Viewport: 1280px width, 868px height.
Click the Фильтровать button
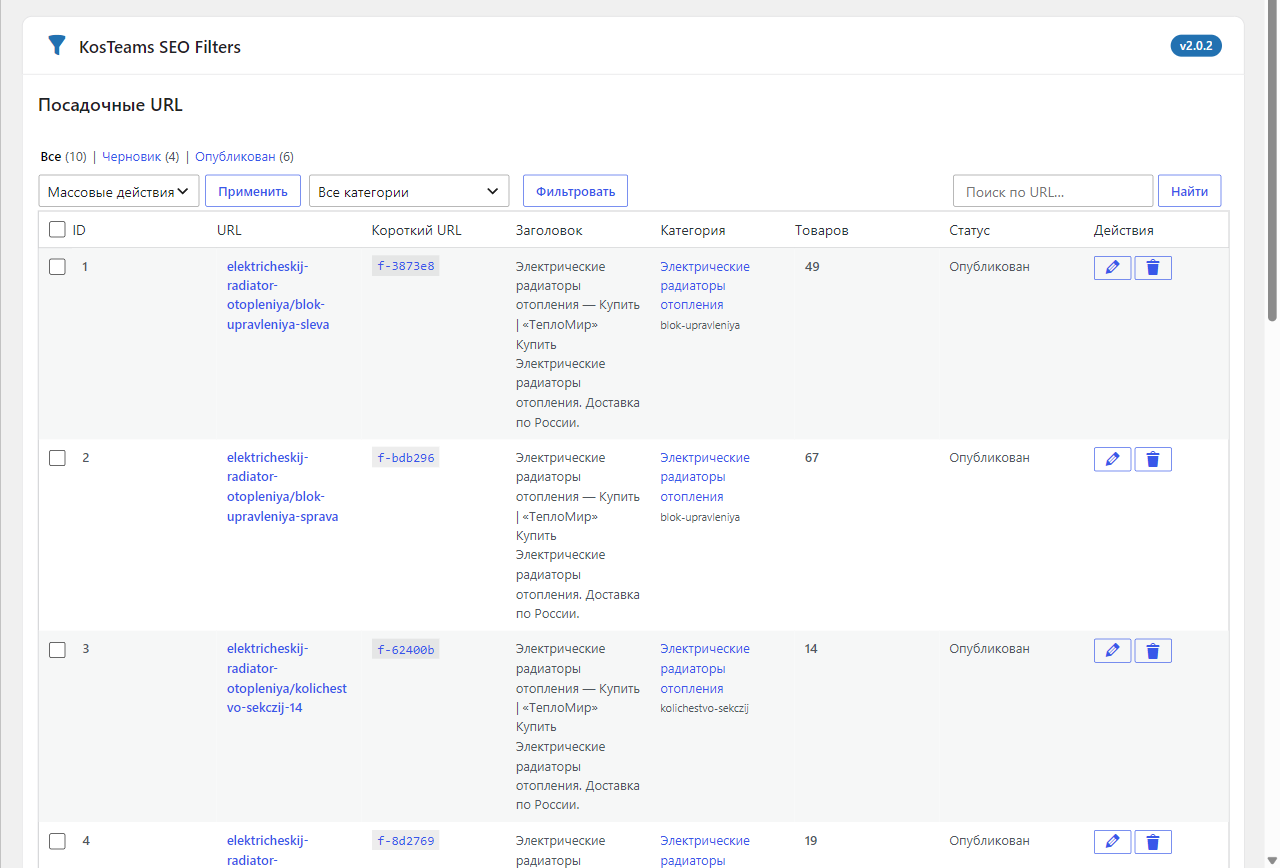pos(575,191)
